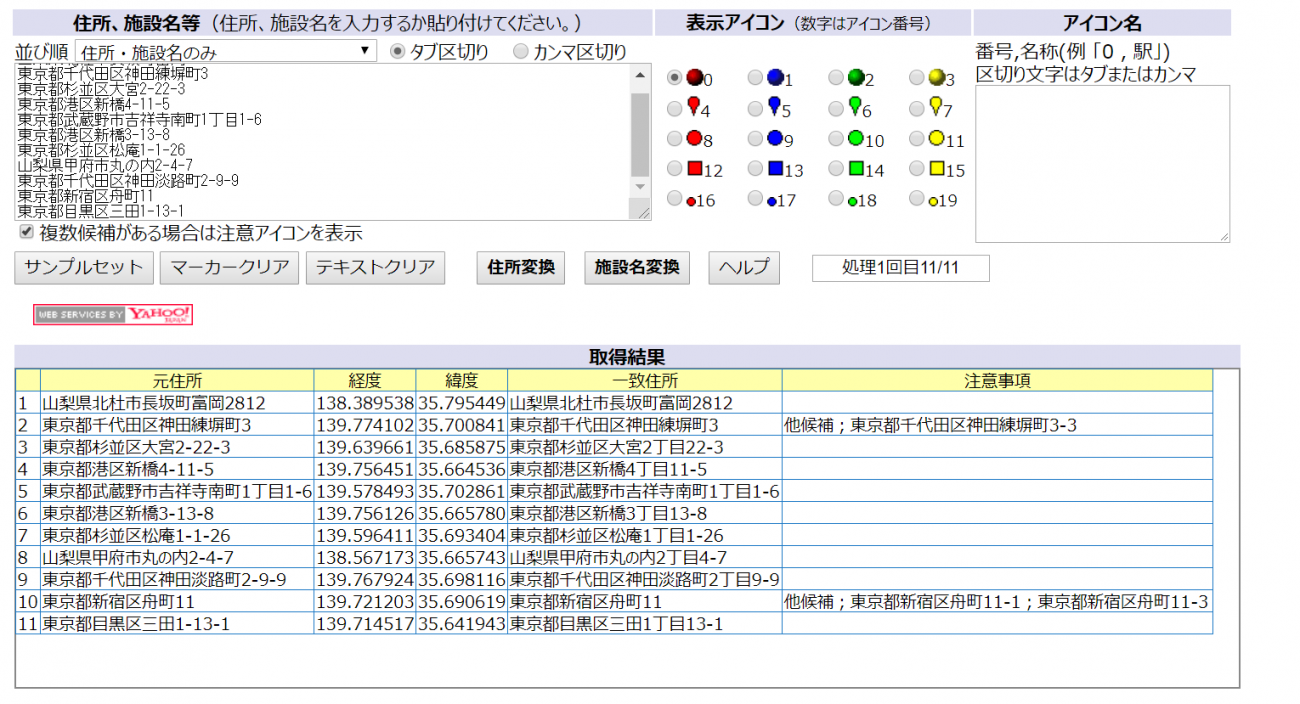Click the 処理1回目11/11 status field
This screenshot has height=704, width=1300.
coord(901,268)
